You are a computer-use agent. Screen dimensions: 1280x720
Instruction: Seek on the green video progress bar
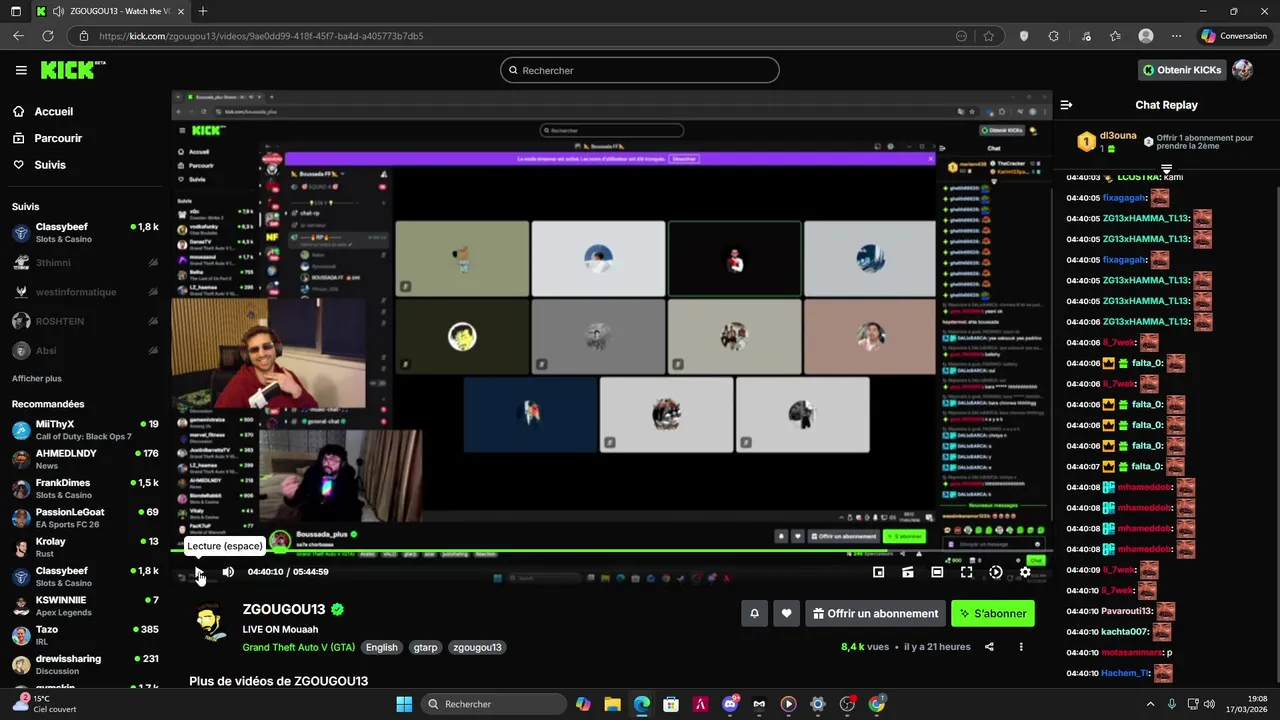(x=610, y=550)
